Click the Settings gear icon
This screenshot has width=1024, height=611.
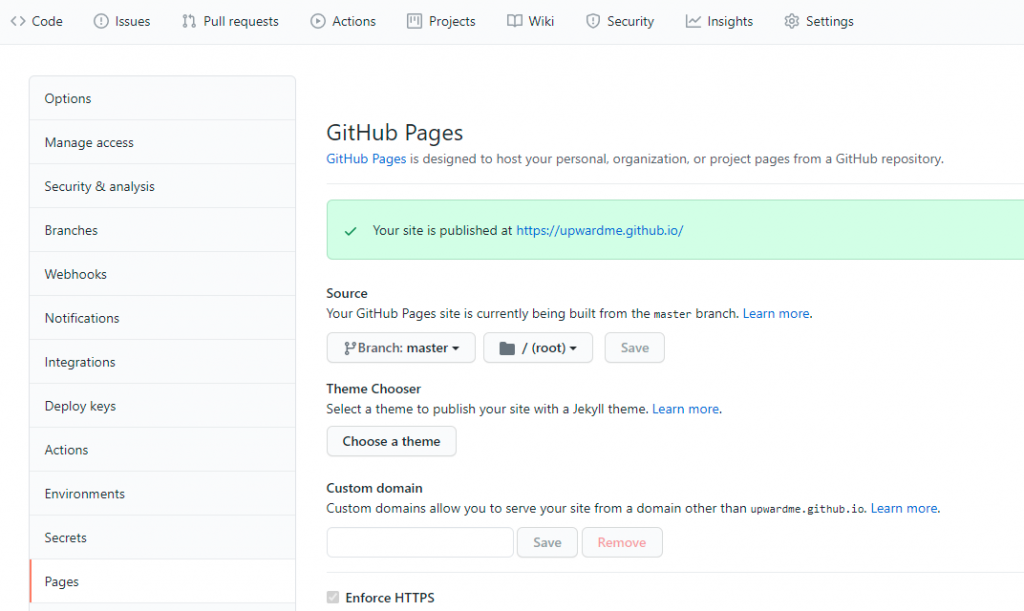coord(792,22)
